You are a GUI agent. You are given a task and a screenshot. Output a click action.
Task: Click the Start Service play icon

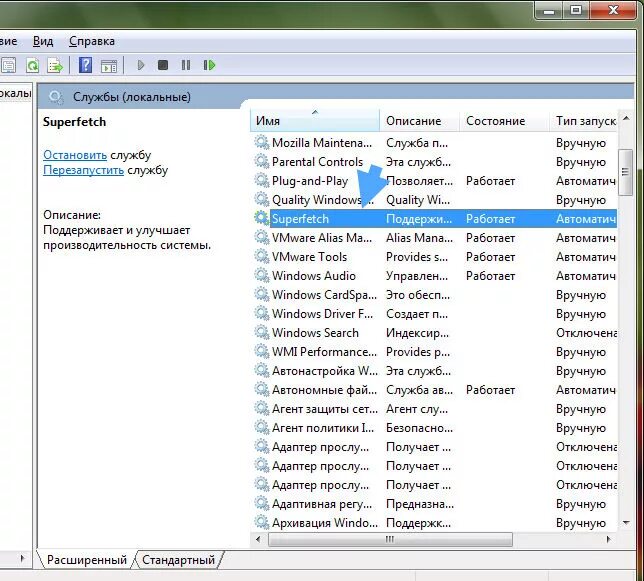click(141, 65)
